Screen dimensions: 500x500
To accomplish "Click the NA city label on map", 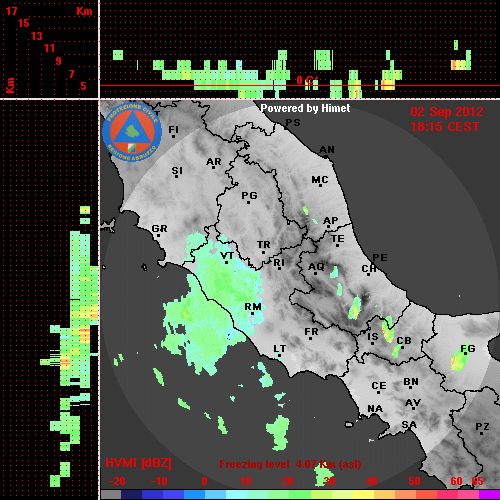I will (375, 409).
